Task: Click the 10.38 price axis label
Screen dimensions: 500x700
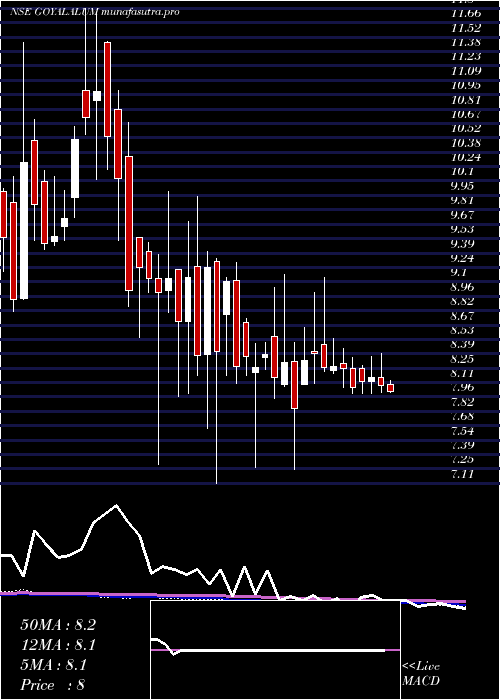Action: [x=466, y=143]
